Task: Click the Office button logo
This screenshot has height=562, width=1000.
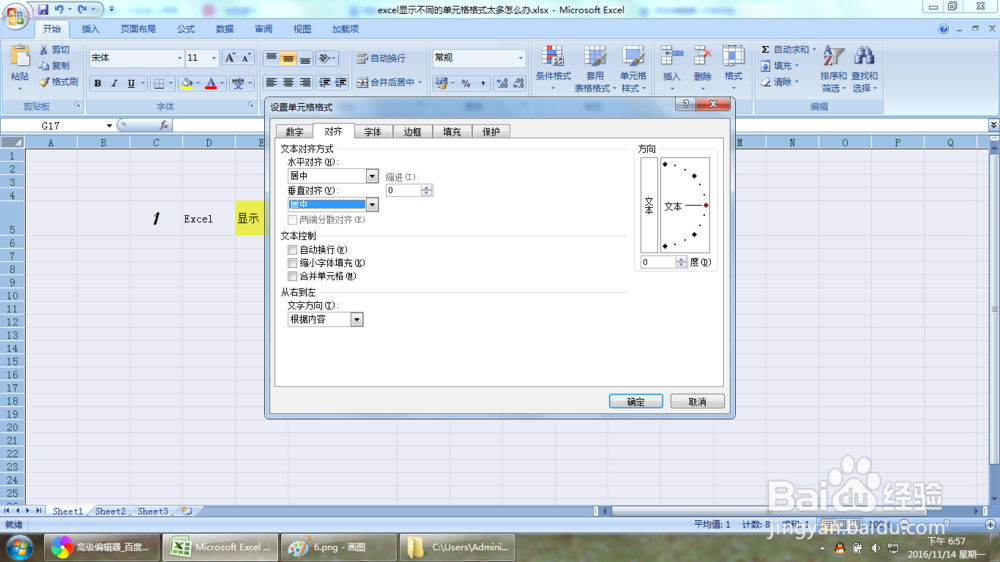Action: pos(15,15)
